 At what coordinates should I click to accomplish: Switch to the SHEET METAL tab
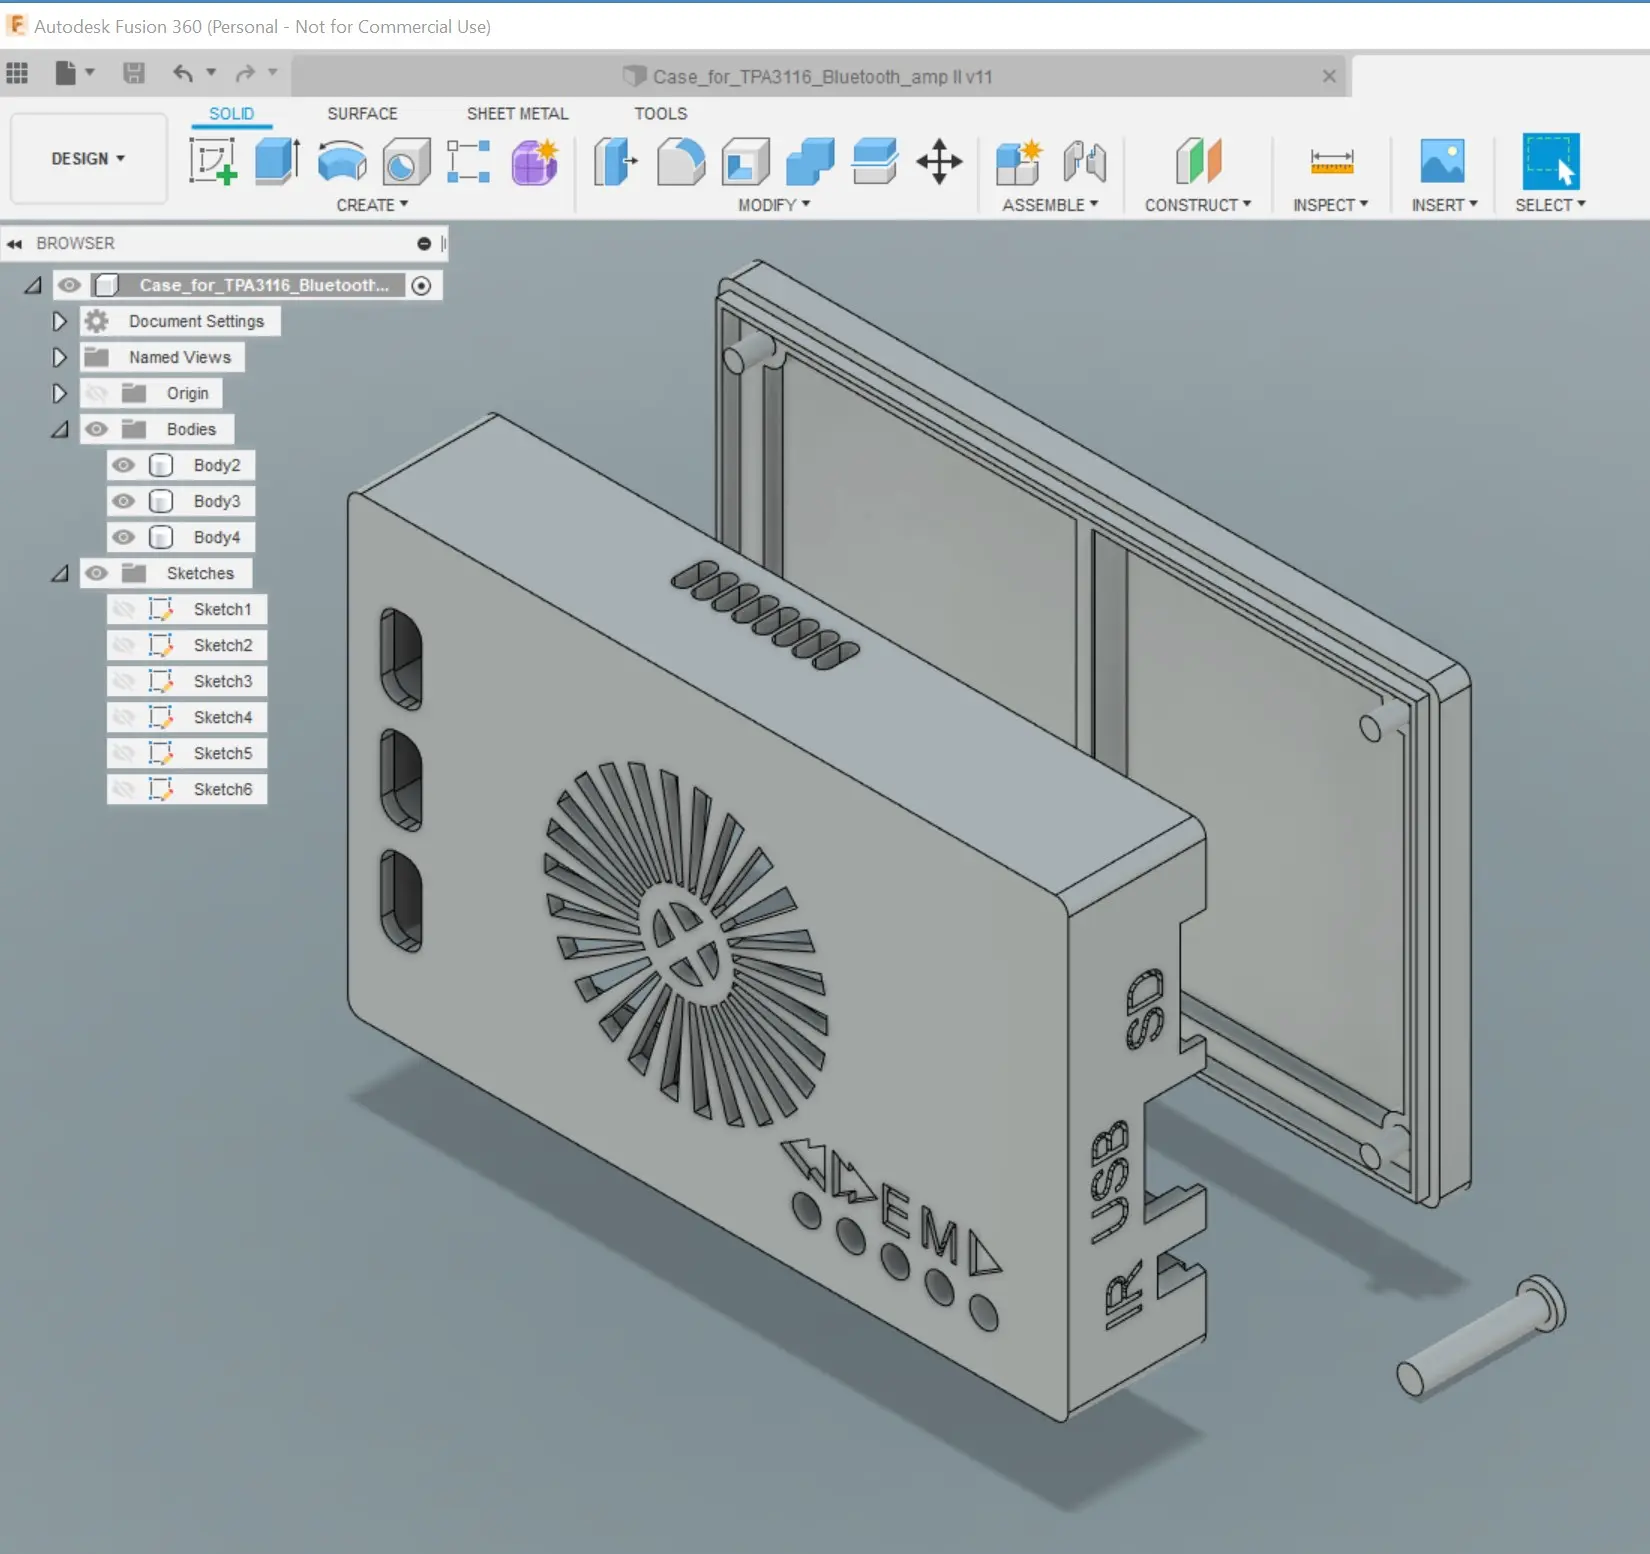pyautogui.click(x=517, y=114)
